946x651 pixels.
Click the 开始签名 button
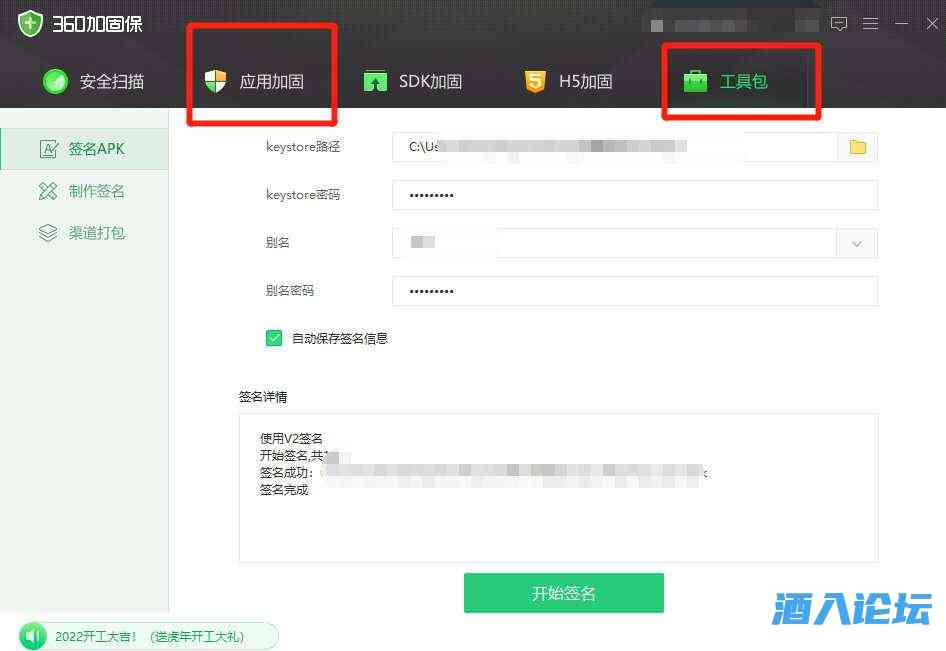click(x=563, y=592)
